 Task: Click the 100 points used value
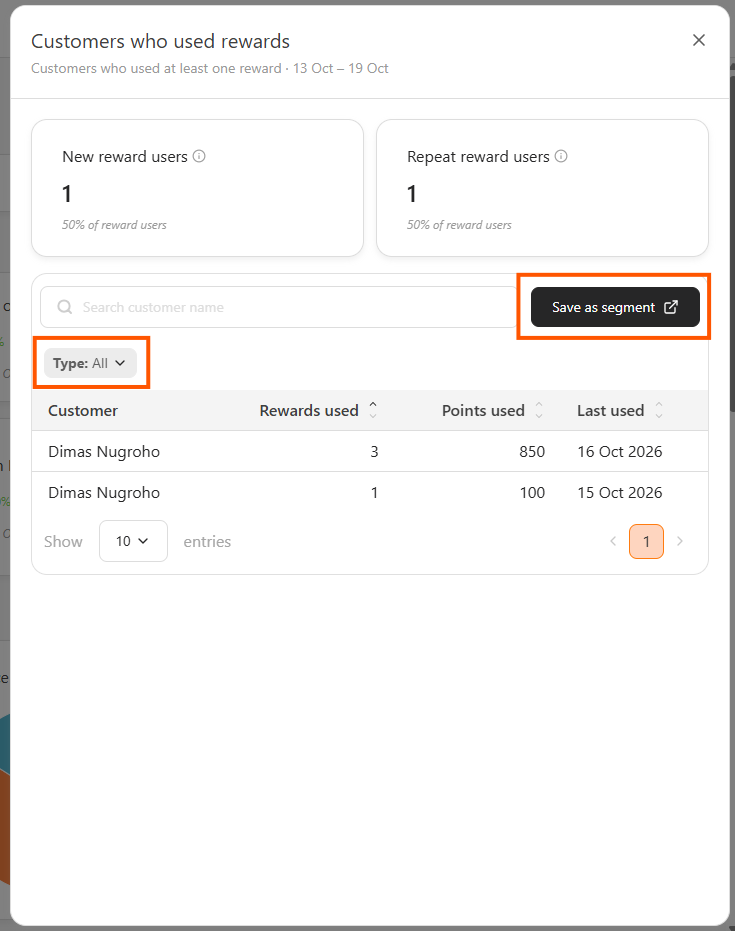coord(533,492)
